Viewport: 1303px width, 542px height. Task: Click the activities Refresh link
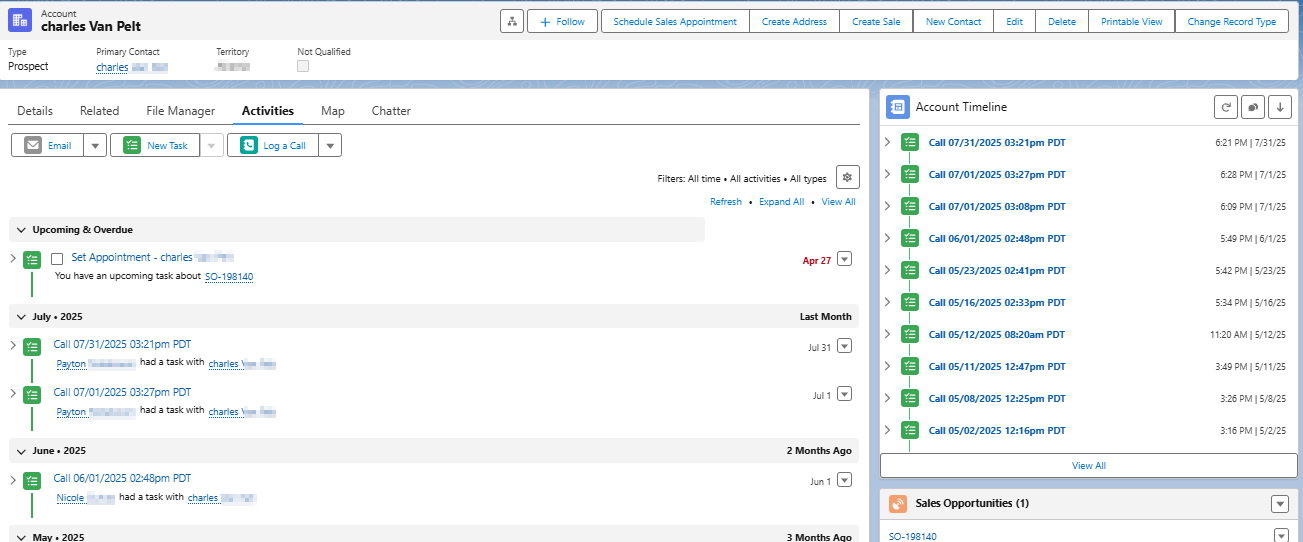click(726, 202)
